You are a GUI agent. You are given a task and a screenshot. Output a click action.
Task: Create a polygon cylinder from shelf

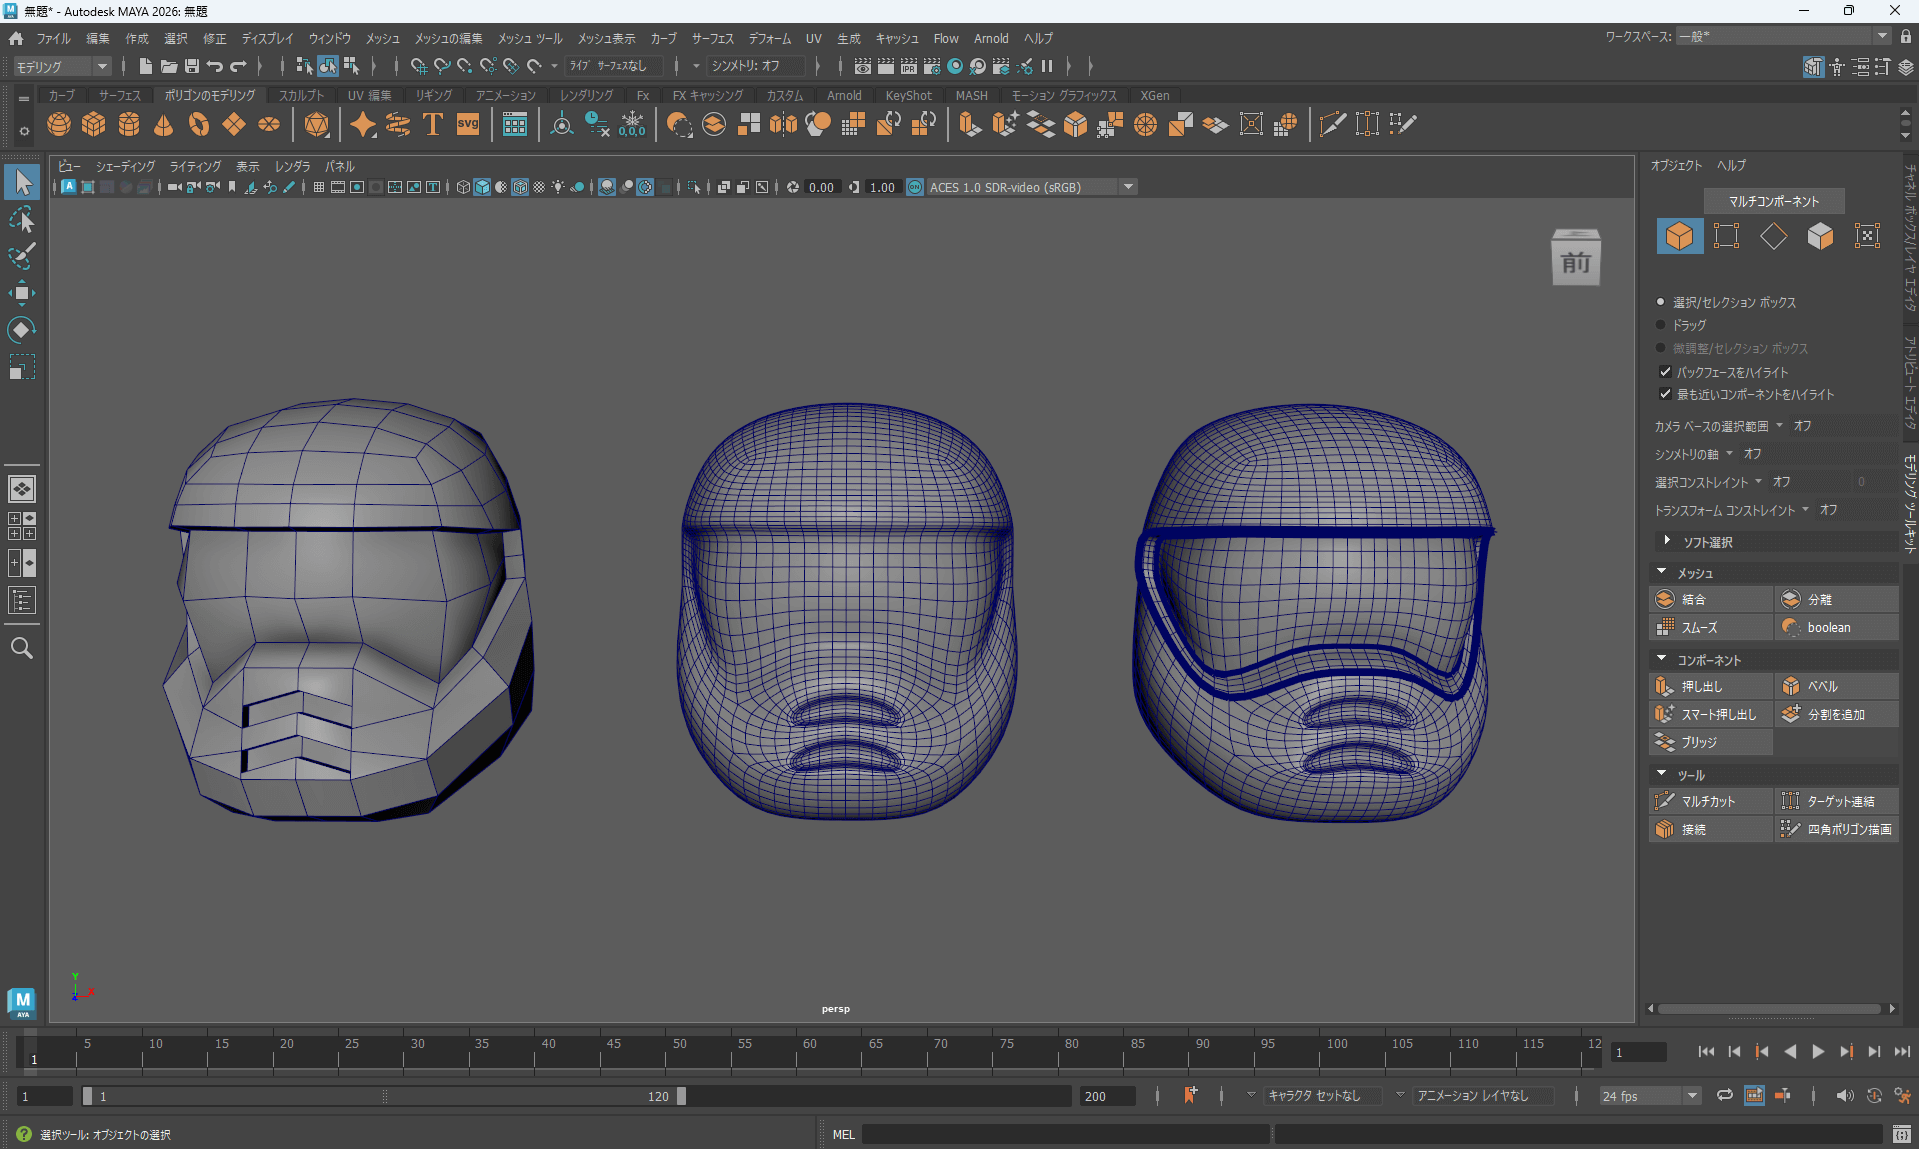(x=129, y=124)
